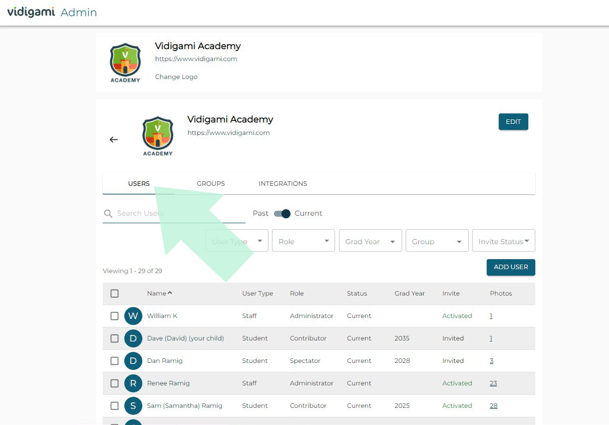
Task: Go back using the left arrow icon
Action: pos(113,139)
